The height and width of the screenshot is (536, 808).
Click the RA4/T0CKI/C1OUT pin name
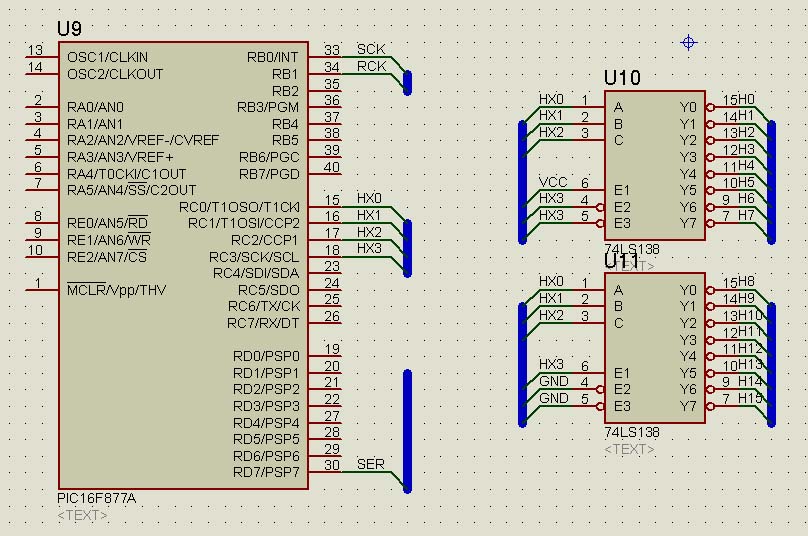tap(126, 174)
